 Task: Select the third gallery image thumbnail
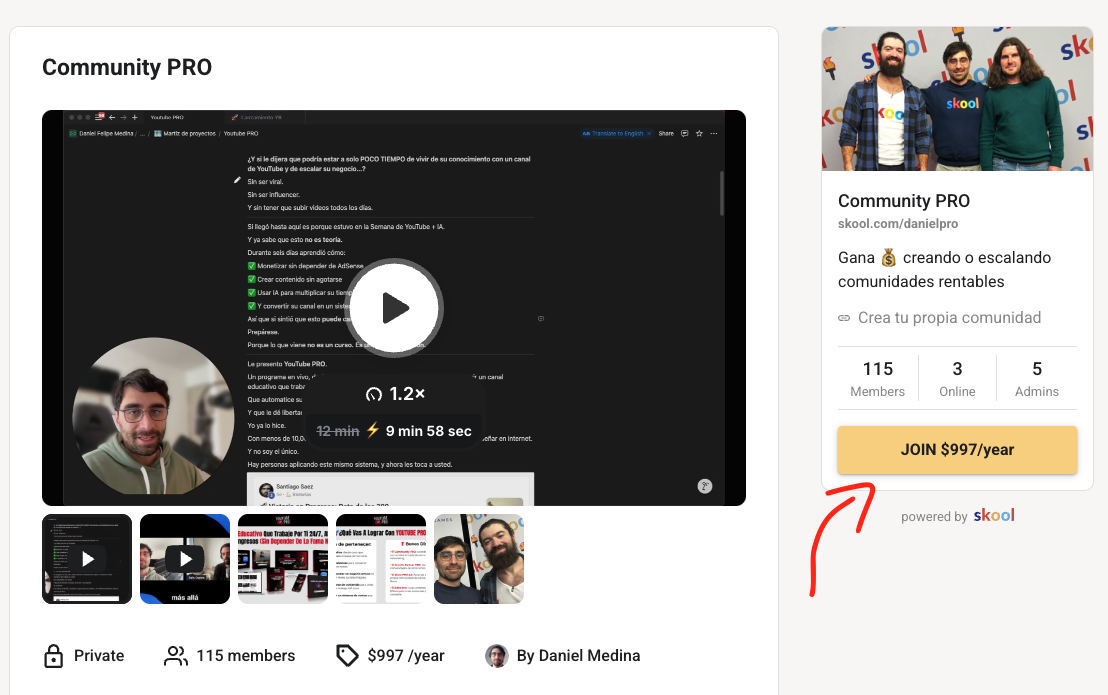click(x=283, y=559)
